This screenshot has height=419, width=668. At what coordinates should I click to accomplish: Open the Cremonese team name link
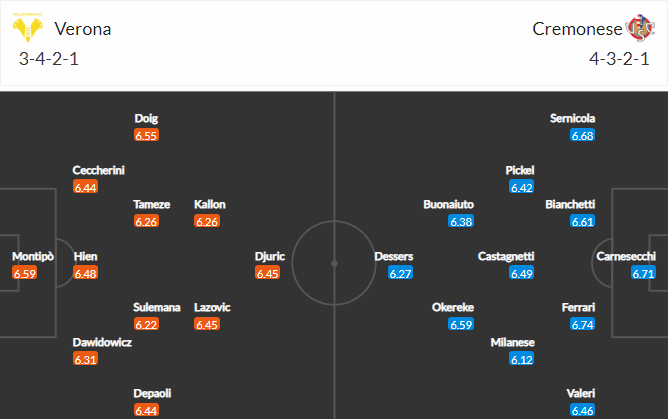(577, 29)
